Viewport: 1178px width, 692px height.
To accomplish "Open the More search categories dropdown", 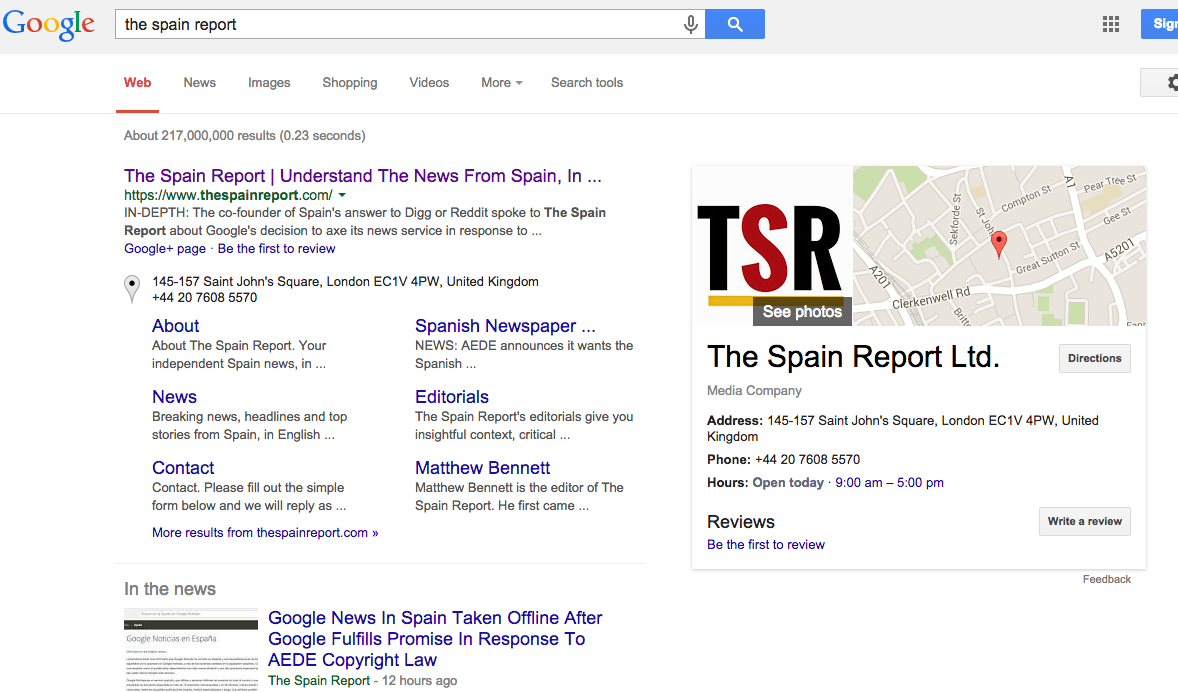I will (502, 83).
